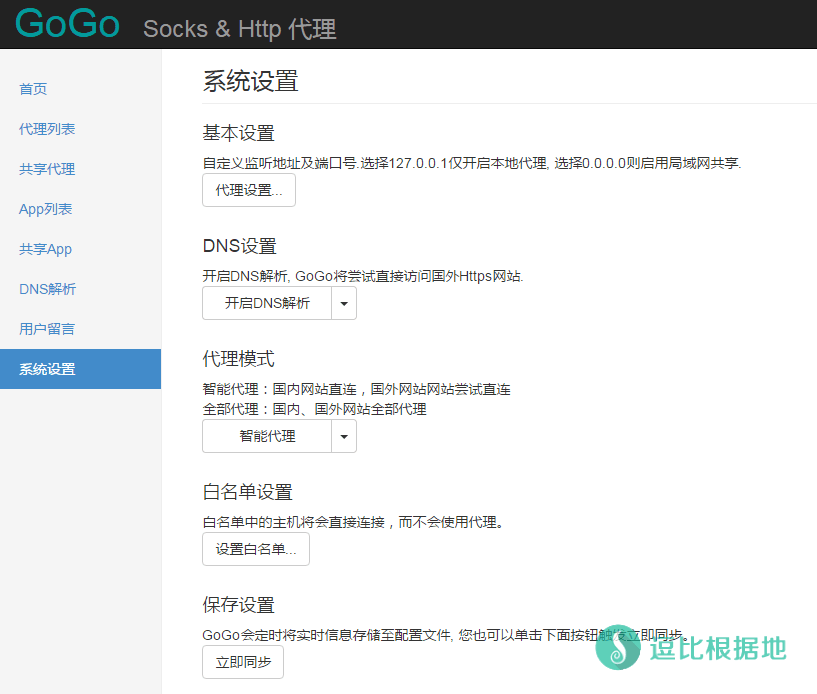The height and width of the screenshot is (694, 817).
Task: Select 系统设置 in the sidebar
Action: tap(47, 369)
